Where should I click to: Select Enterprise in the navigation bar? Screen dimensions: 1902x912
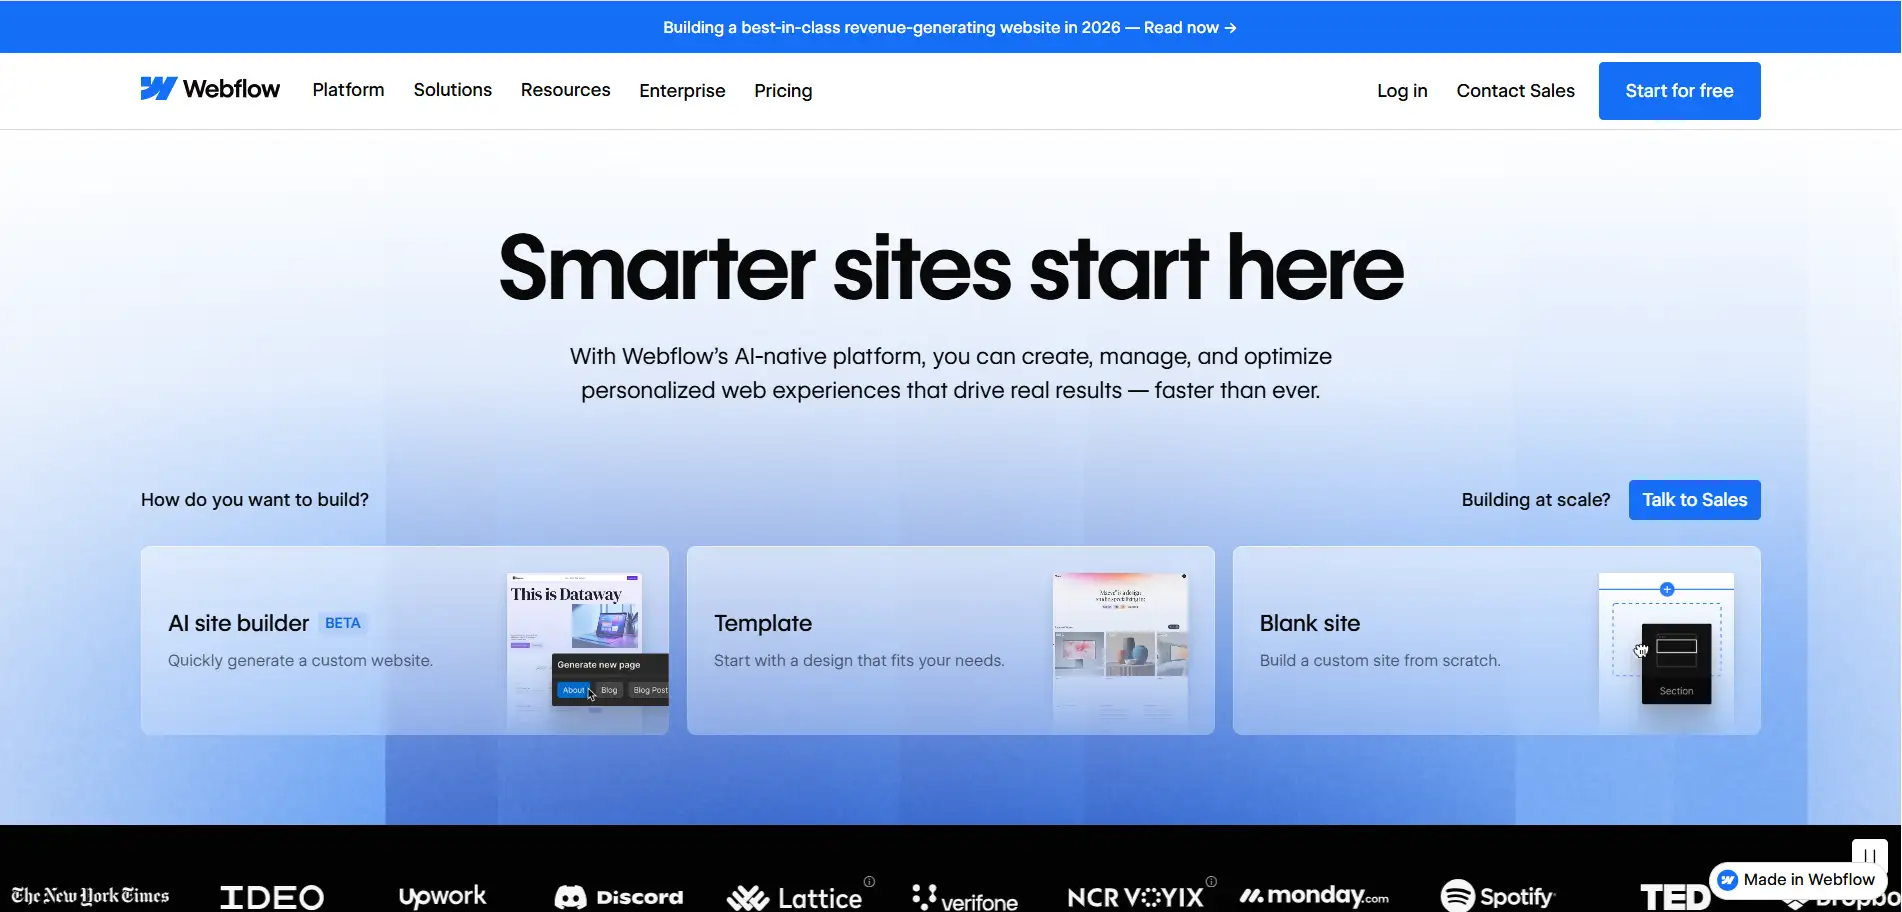pos(681,90)
